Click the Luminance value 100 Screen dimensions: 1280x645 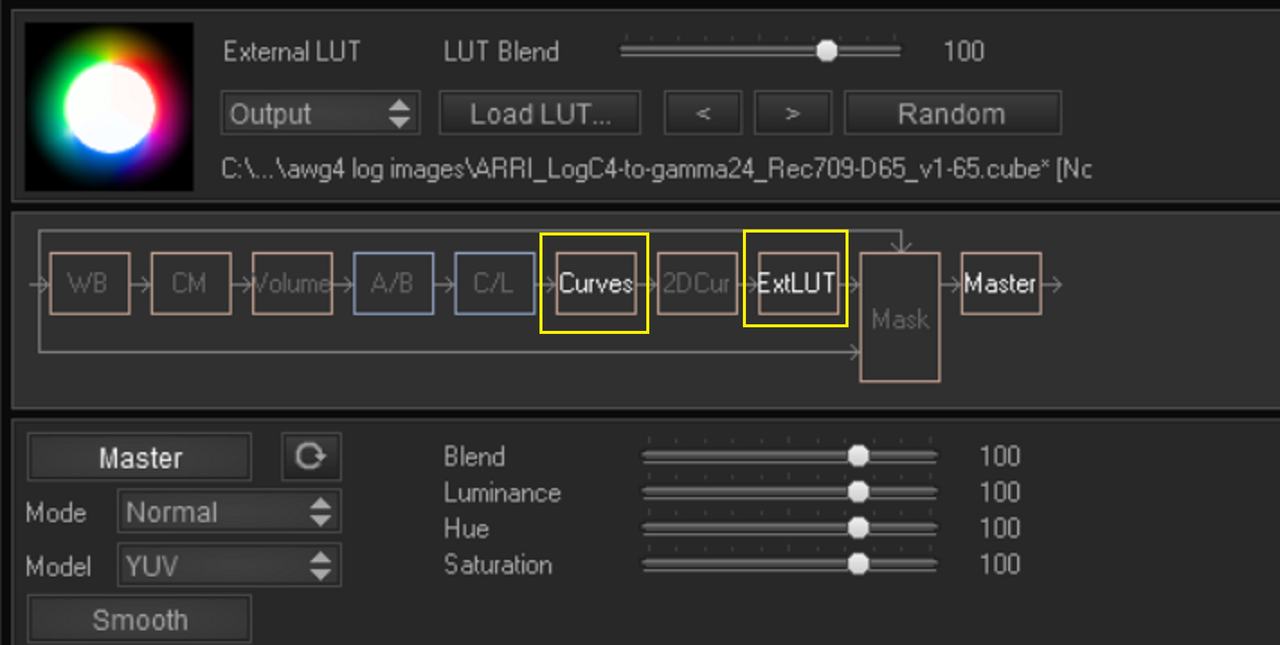point(1000,492)
